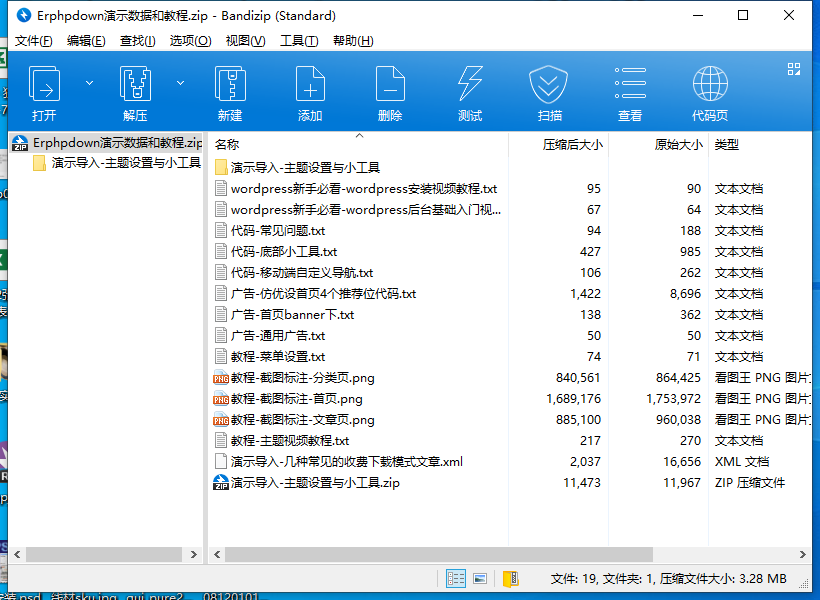Open the 工具(T) menu
This screenshot has height=600, width=820.
[x=299, y=41]
